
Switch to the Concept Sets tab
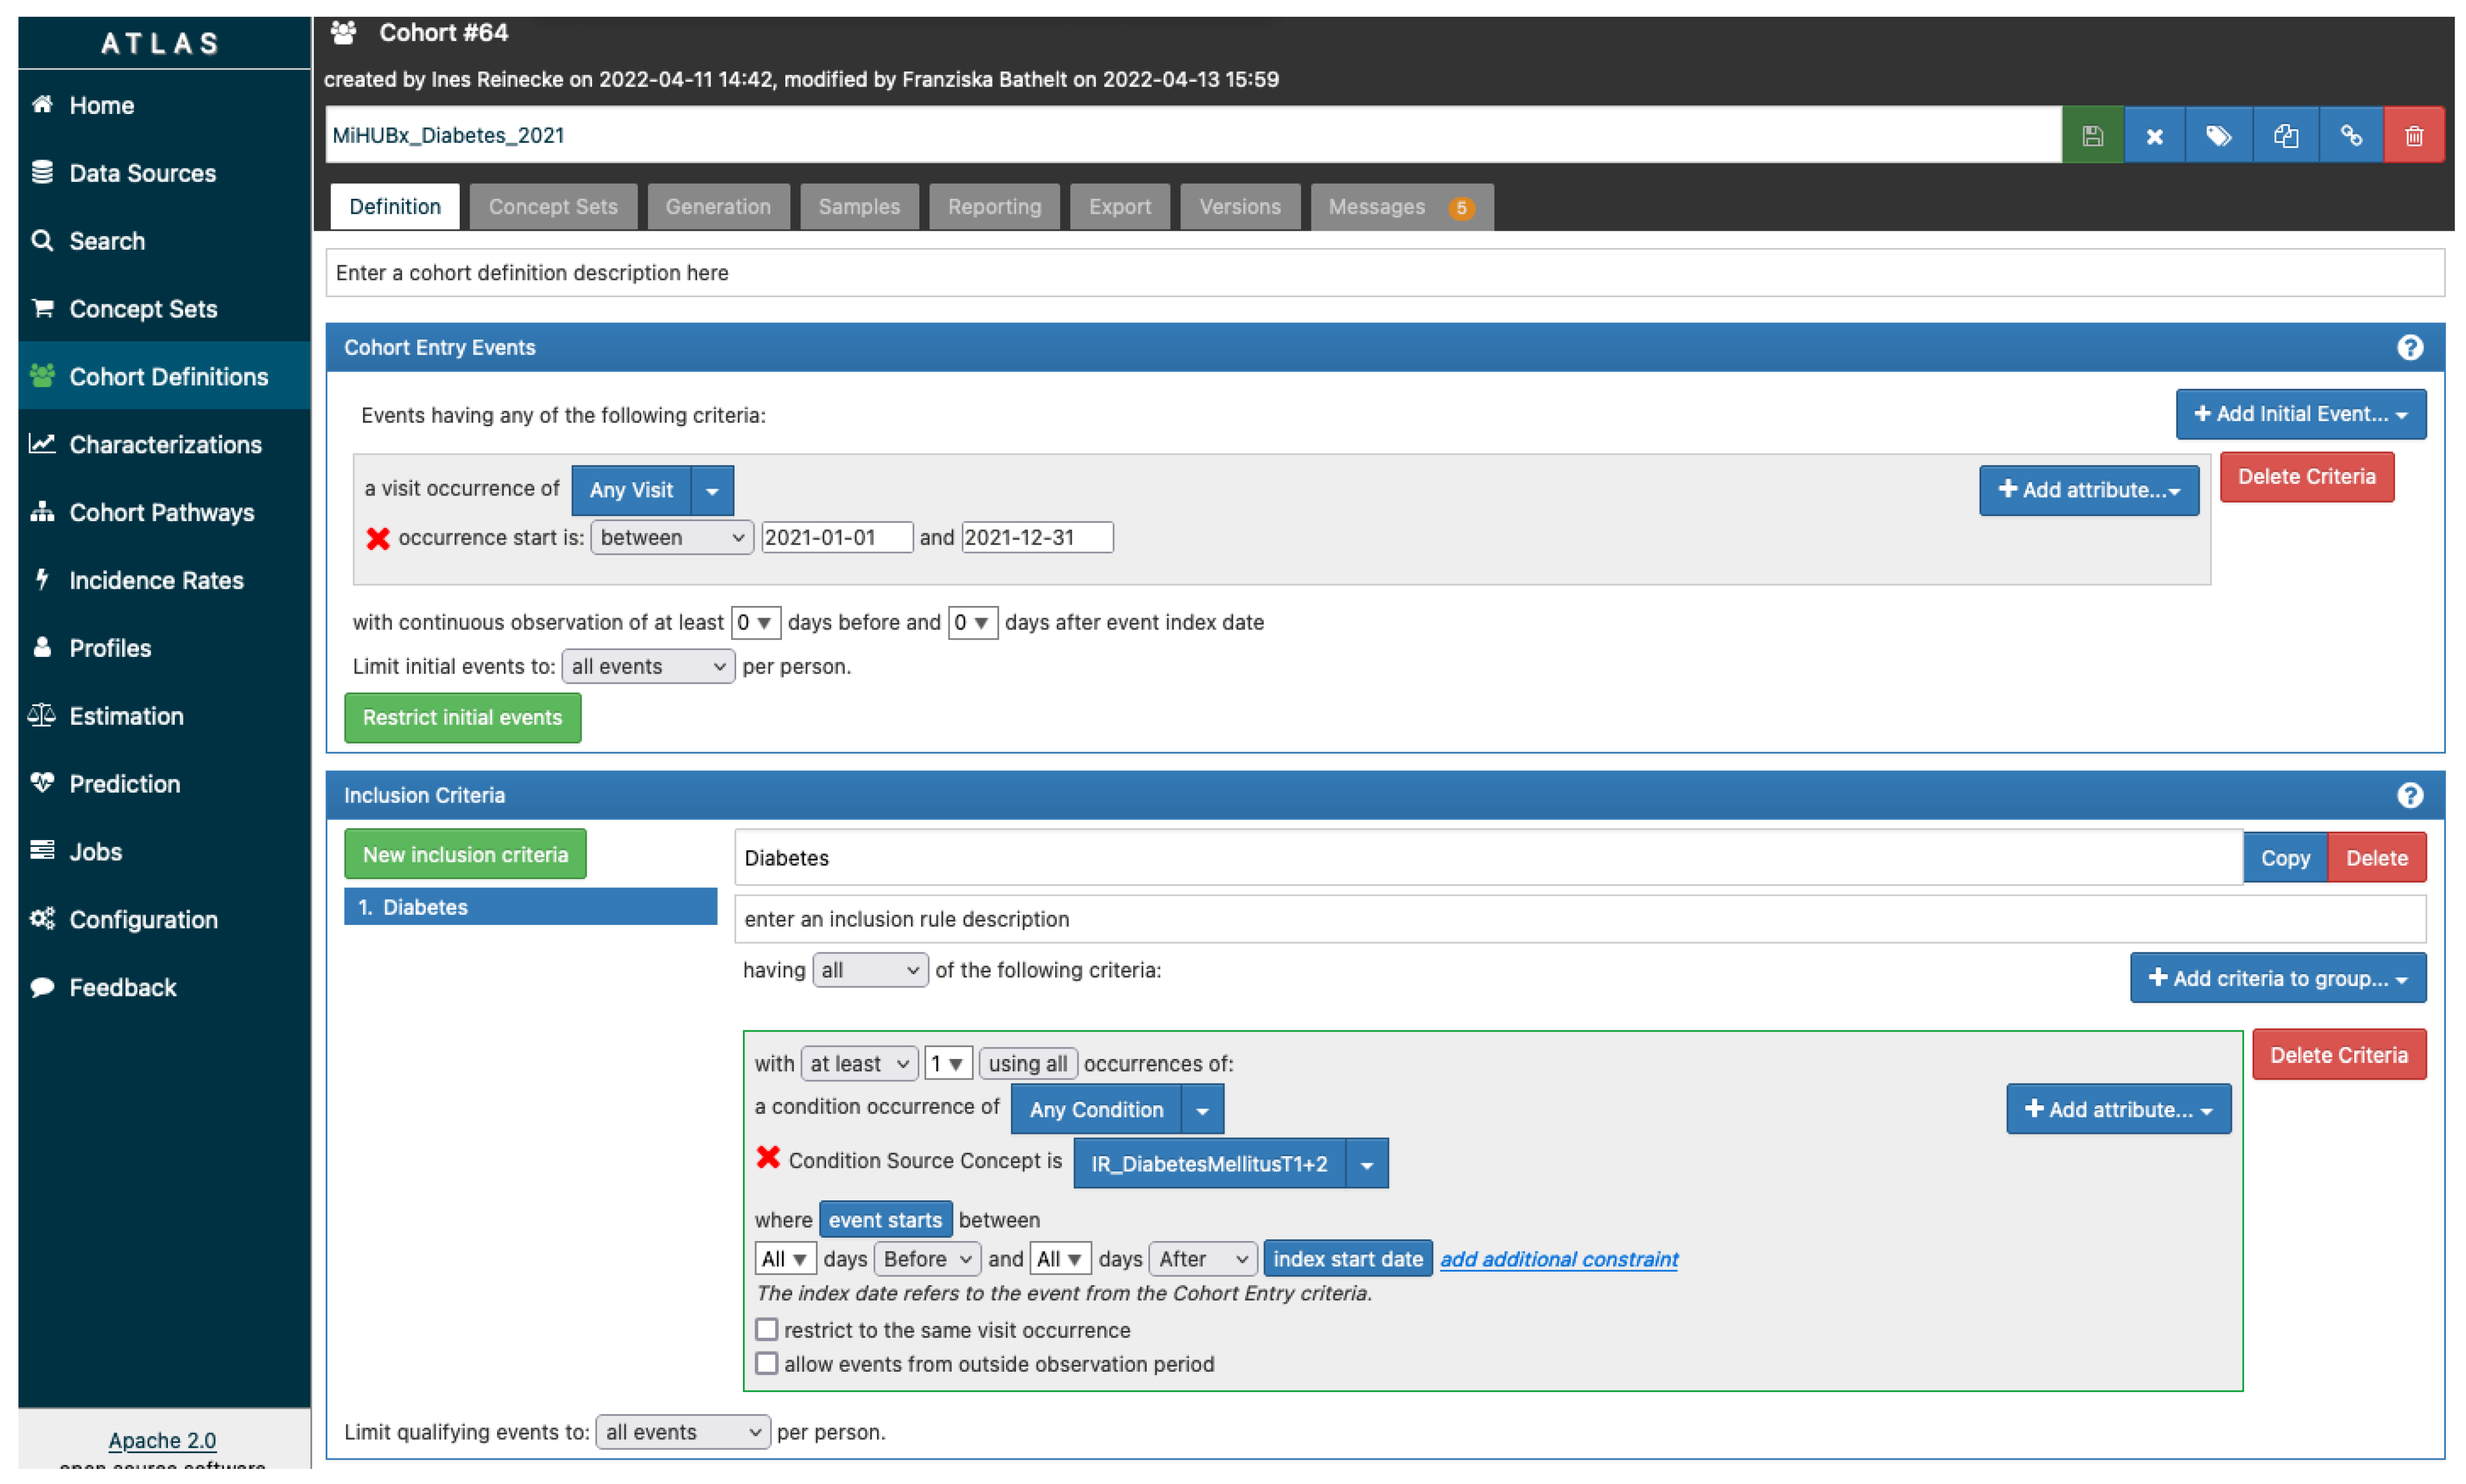pos(552,206)
